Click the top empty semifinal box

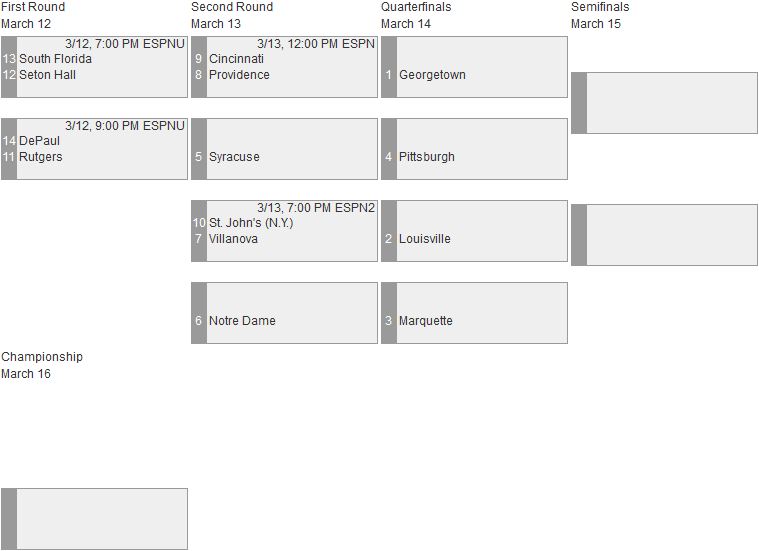(664, 103)
